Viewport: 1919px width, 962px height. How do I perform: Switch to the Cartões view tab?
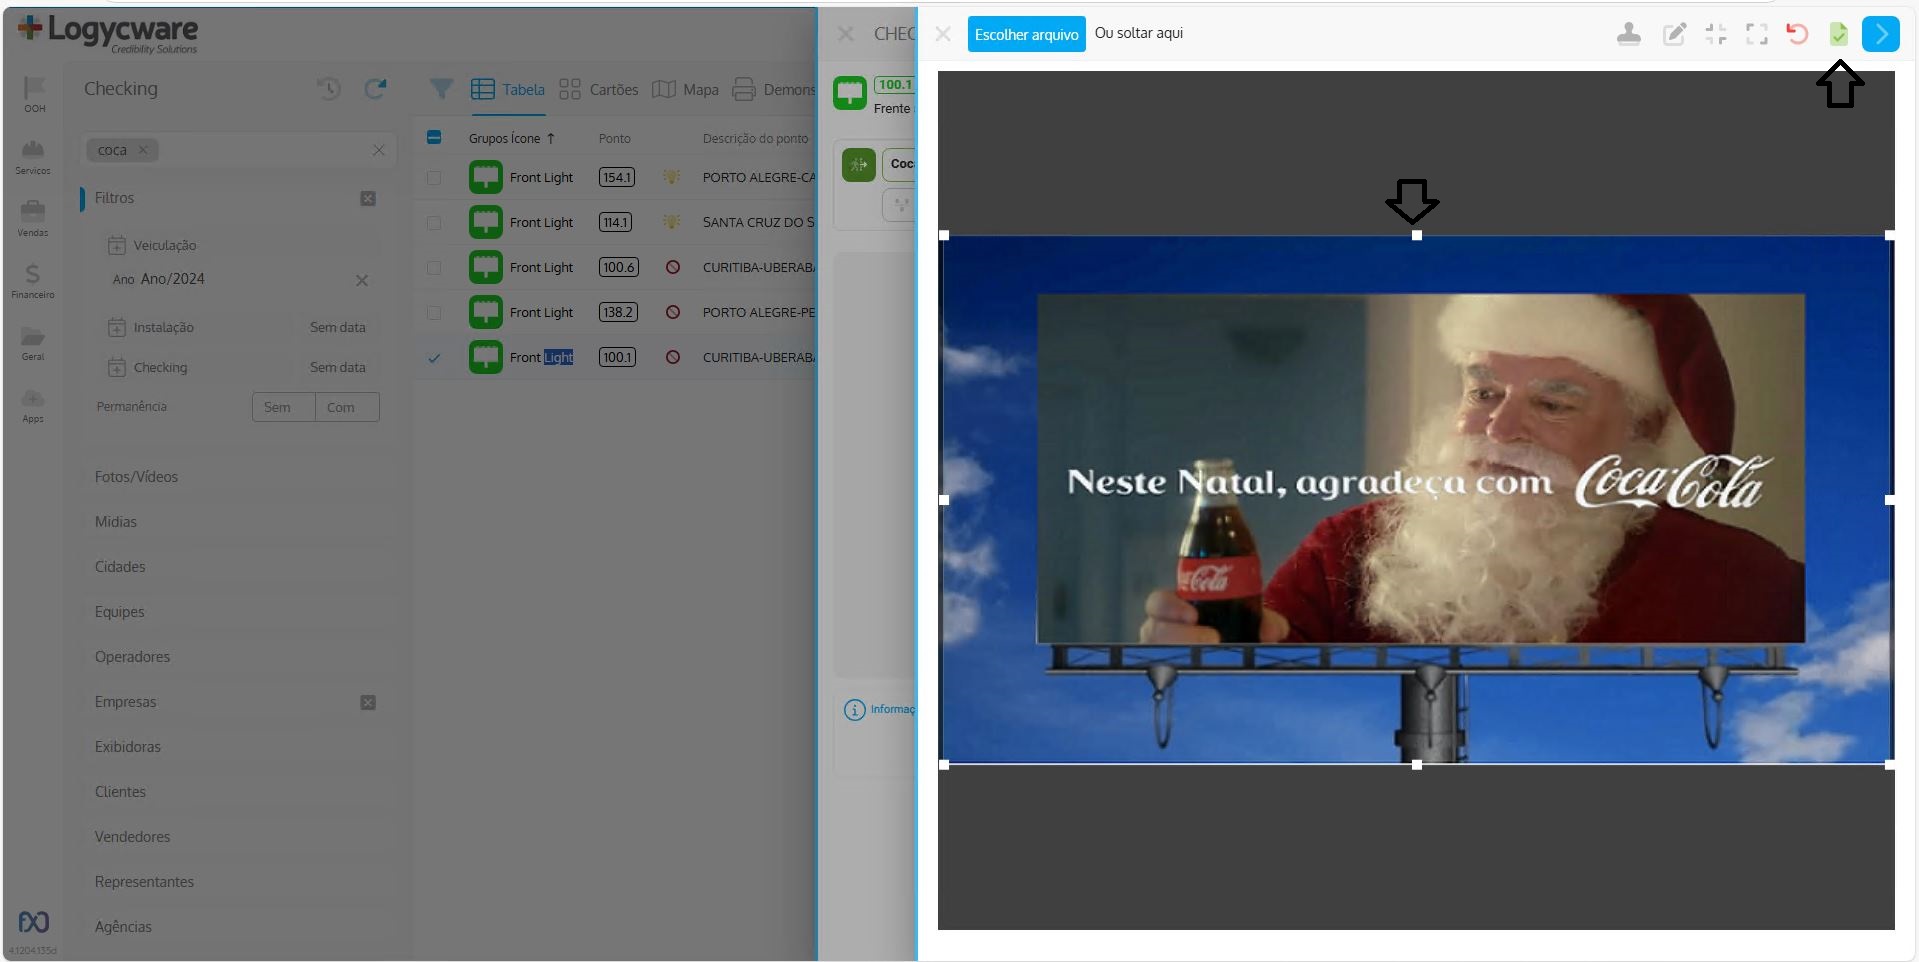pyautogui.click(x=598, y=89)
